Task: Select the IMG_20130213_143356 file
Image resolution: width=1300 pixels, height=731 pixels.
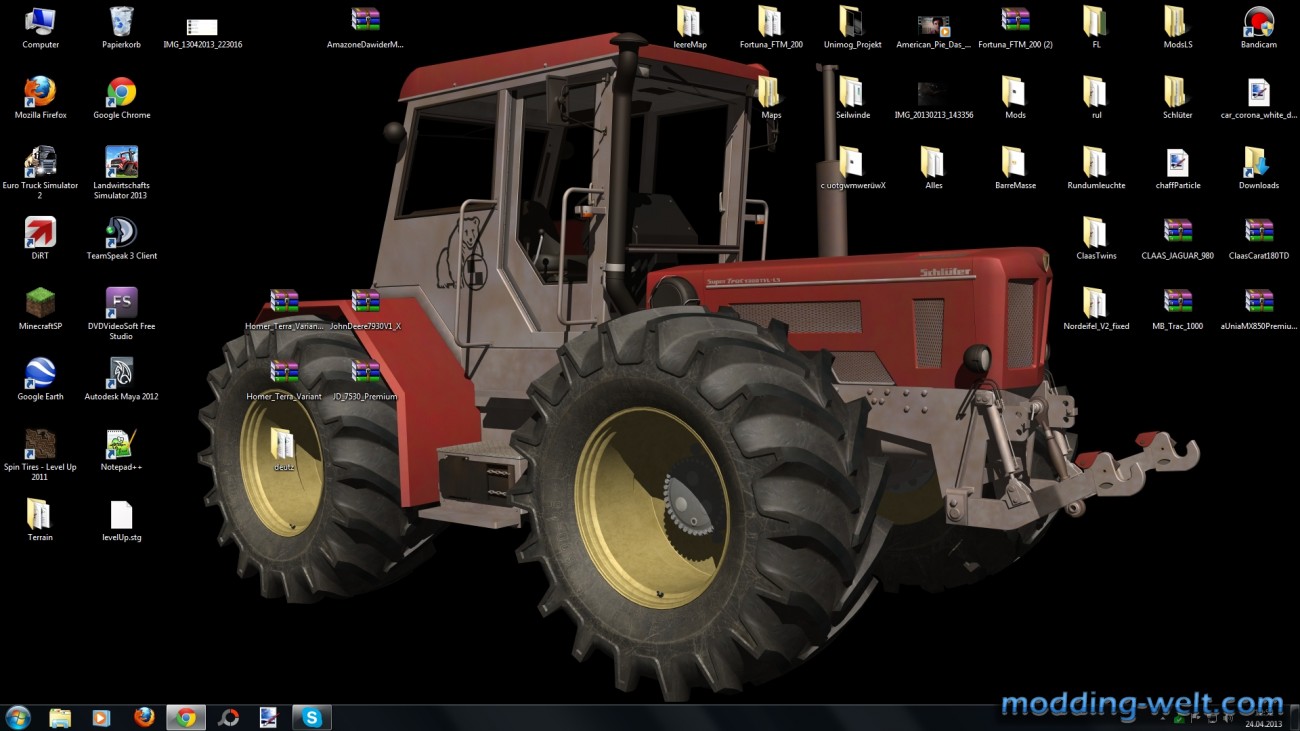Action: click(933, 100)
